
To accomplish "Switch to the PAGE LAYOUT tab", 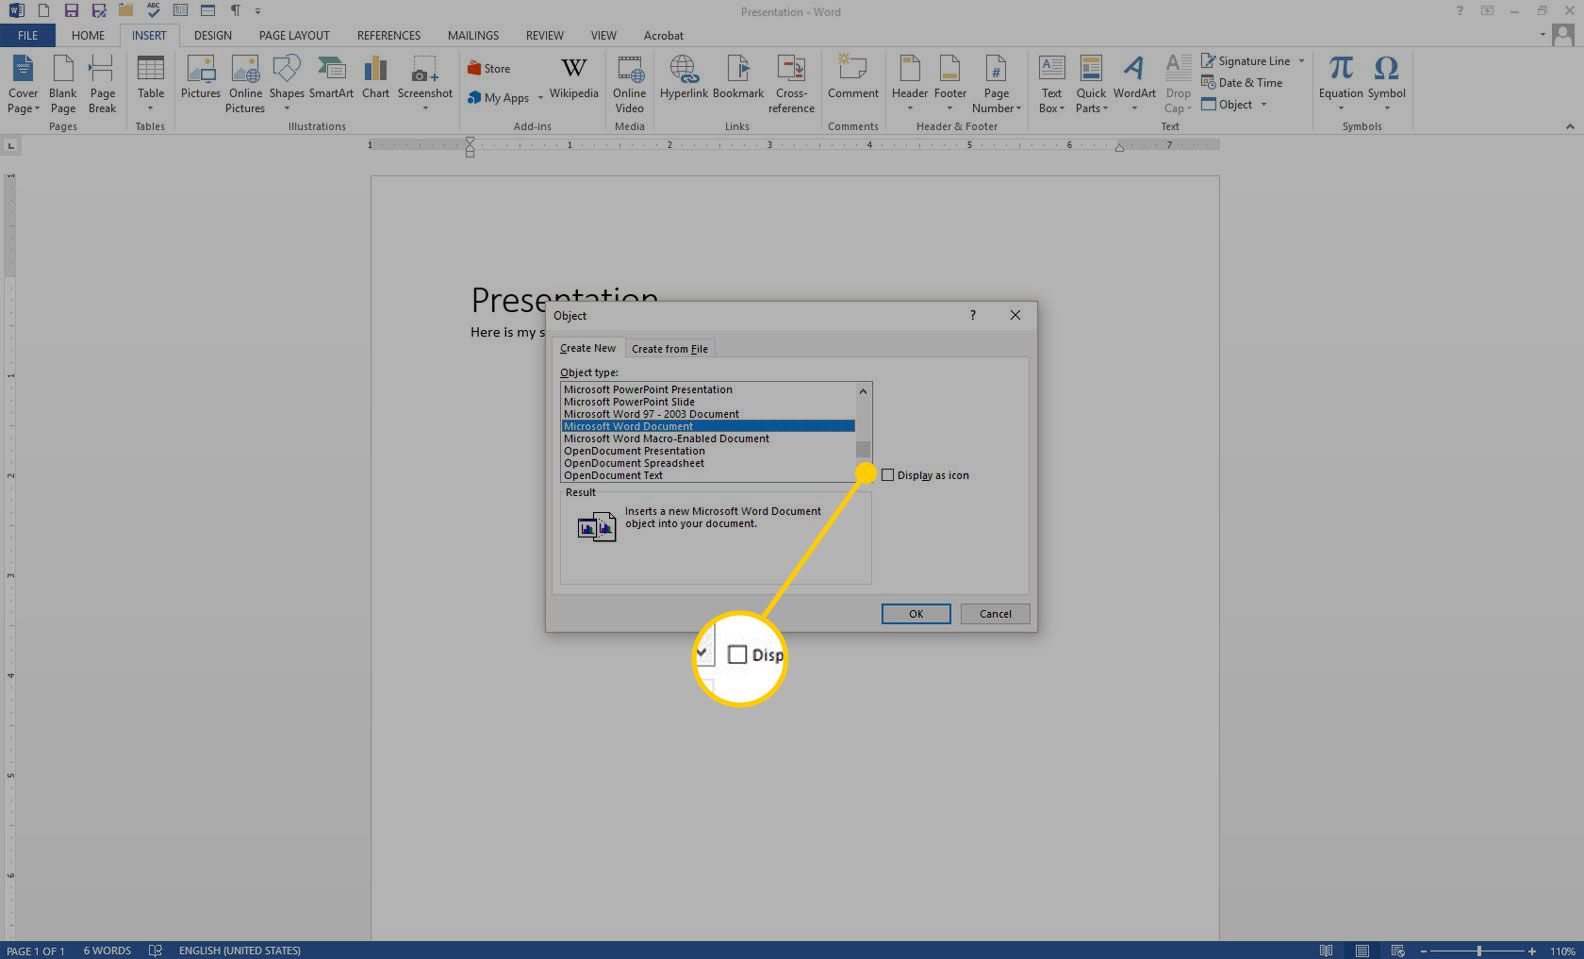I will tap(294, 35).
